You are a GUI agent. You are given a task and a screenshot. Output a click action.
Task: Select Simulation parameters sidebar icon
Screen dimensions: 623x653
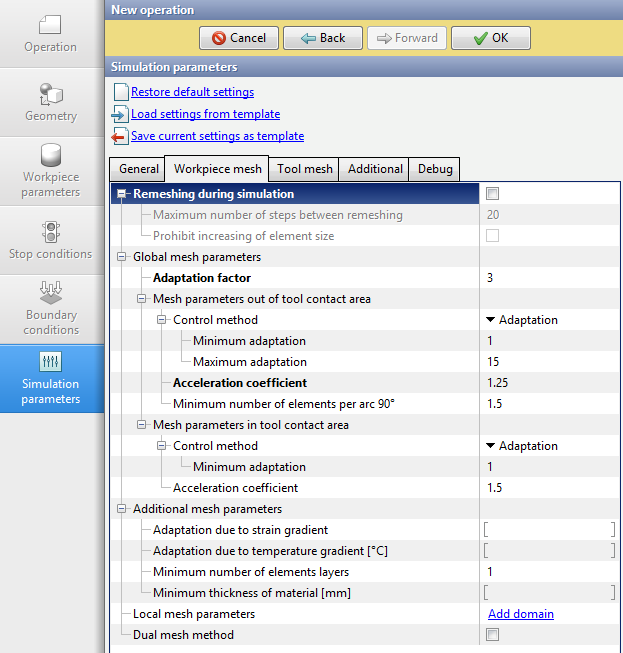pyautogui.click(x=51, y=377)
